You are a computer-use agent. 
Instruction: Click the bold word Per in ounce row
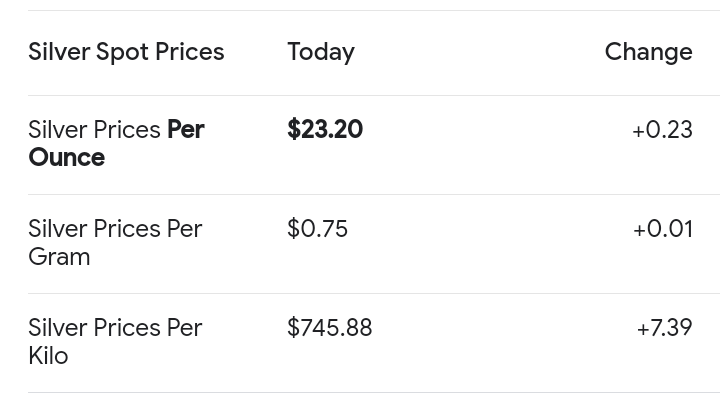186,130
